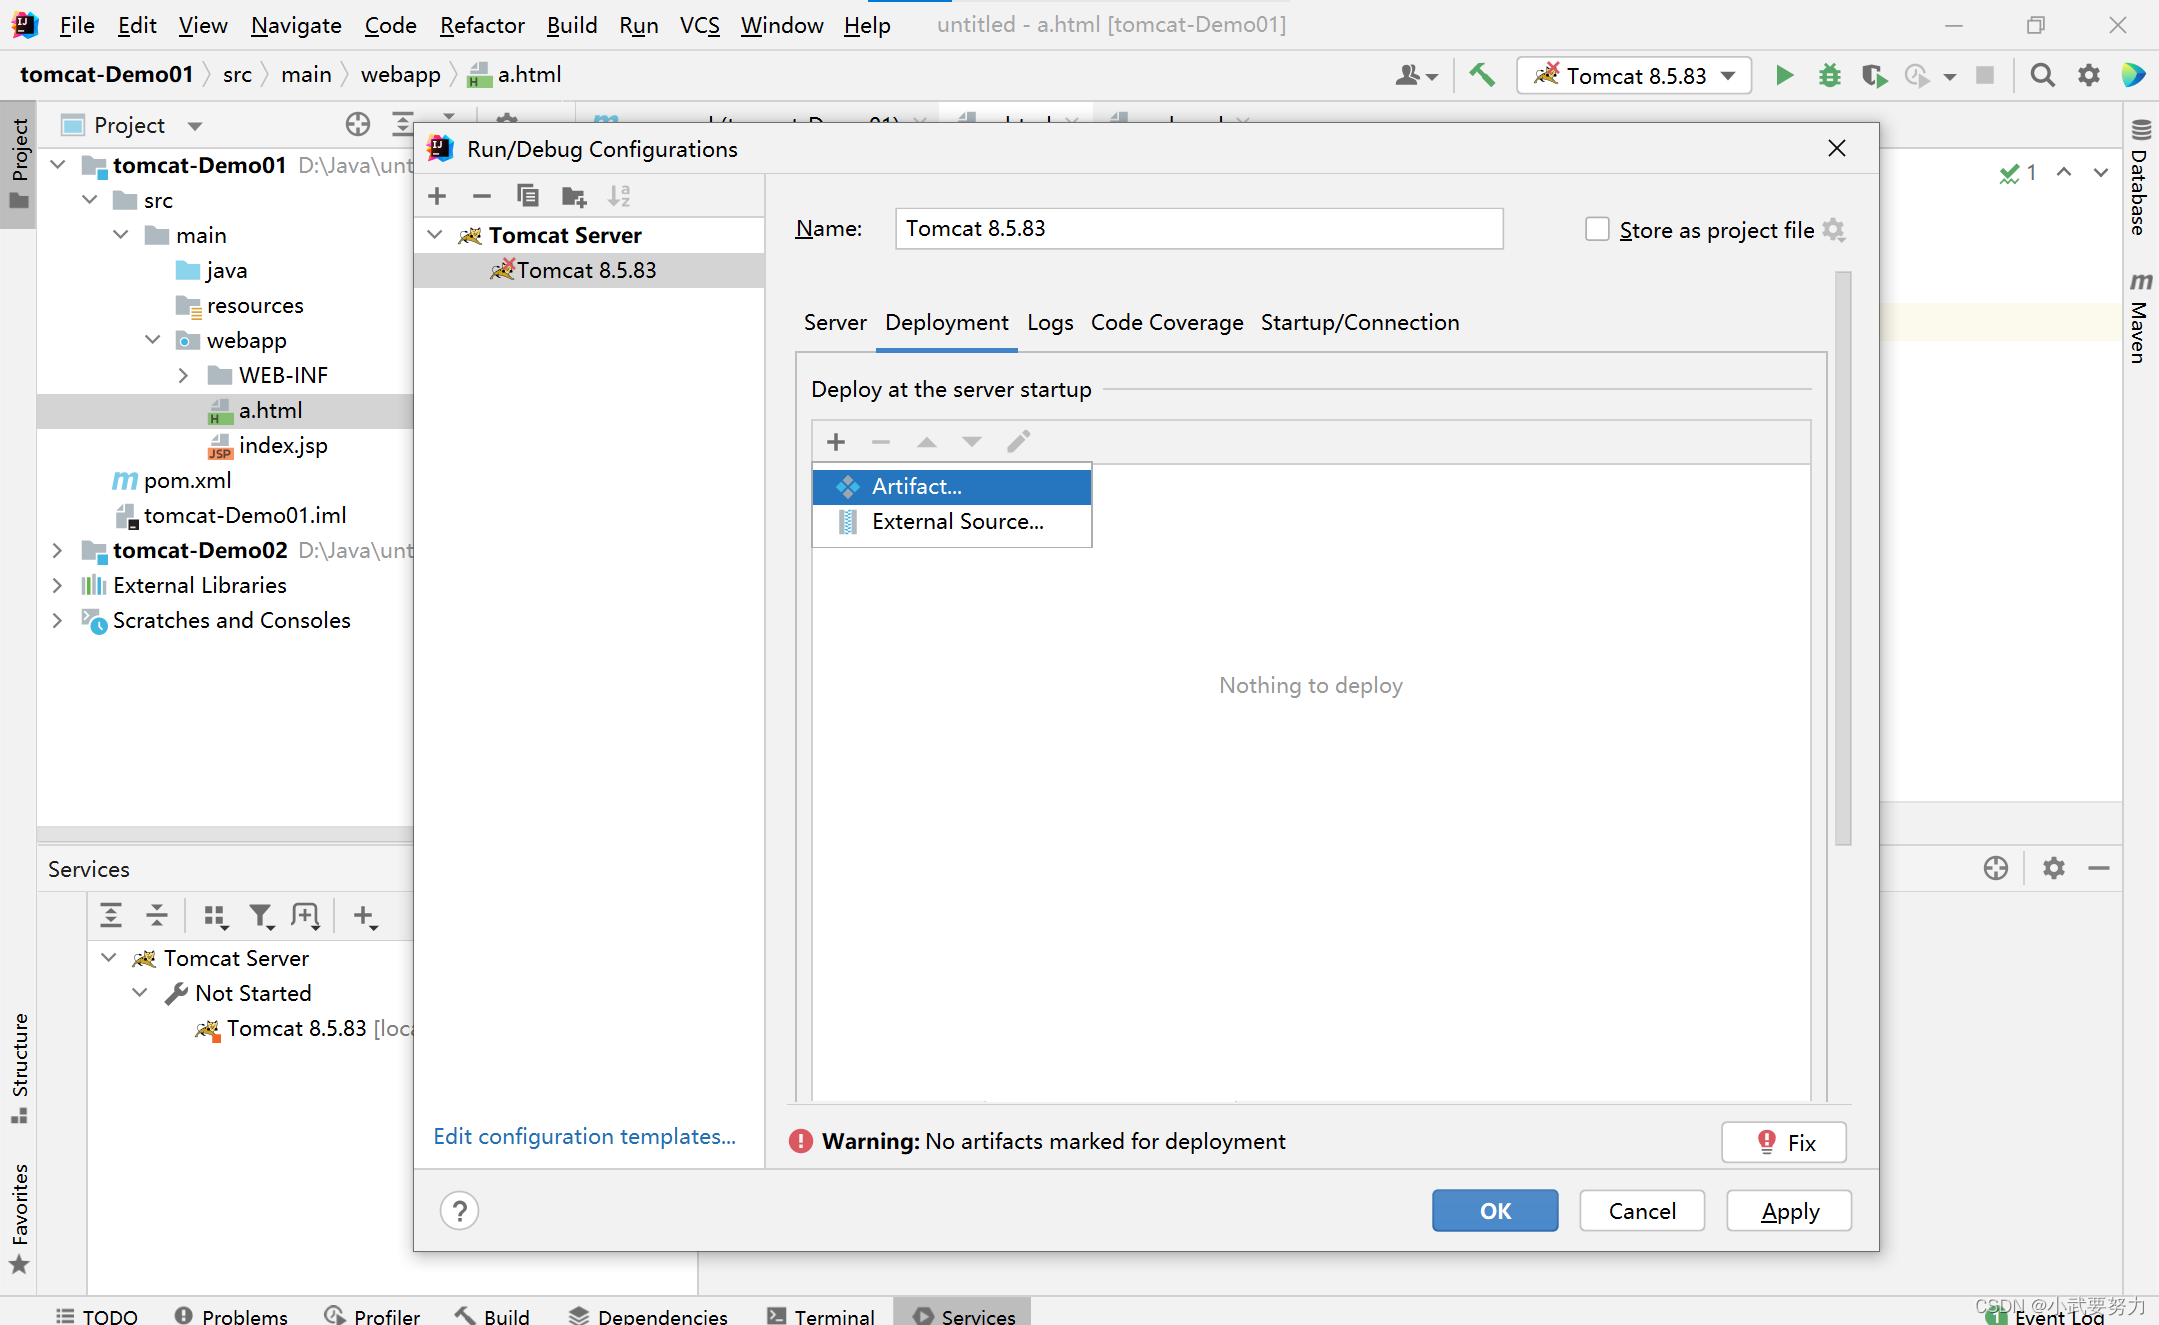The width and height of the screenshot is (2159, 1325).
Task: Click the Services filter icon
Action: coord(260,916)
